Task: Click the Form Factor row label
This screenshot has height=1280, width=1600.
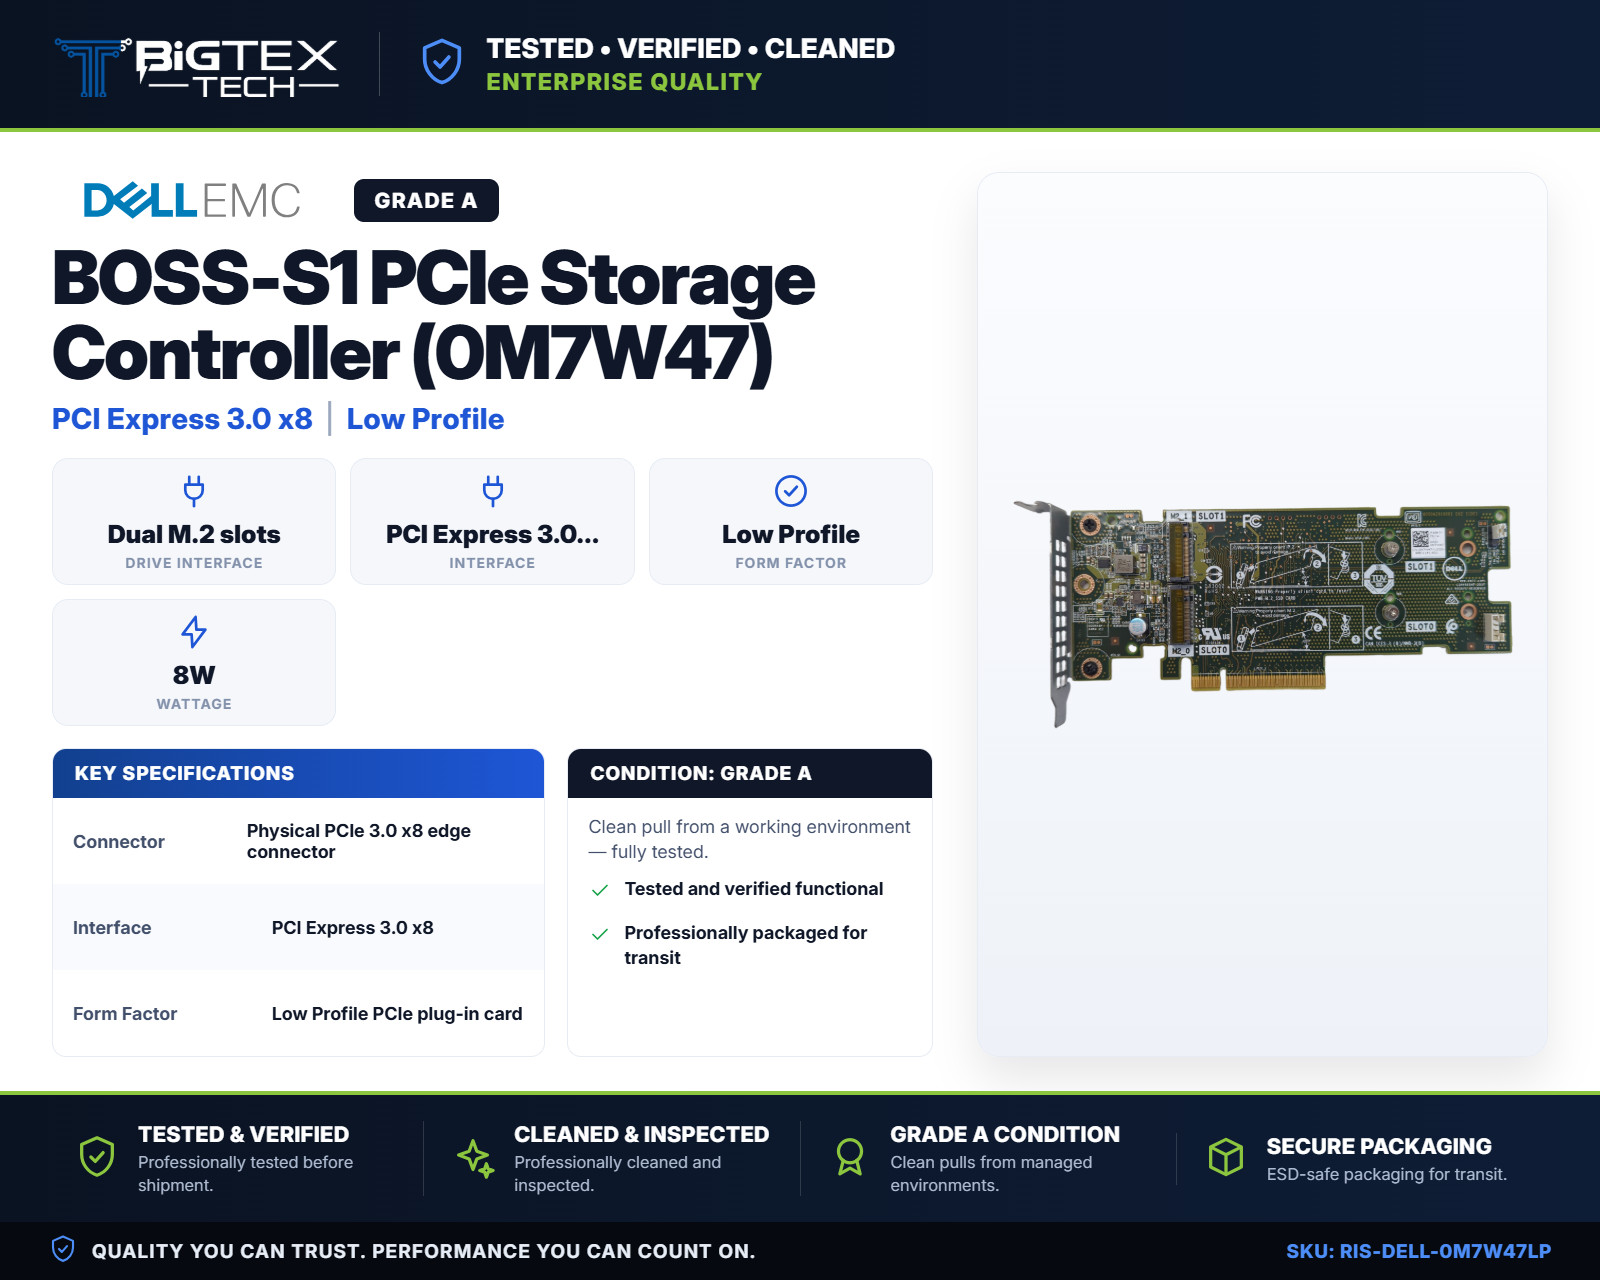Action: coord(125,1014)
